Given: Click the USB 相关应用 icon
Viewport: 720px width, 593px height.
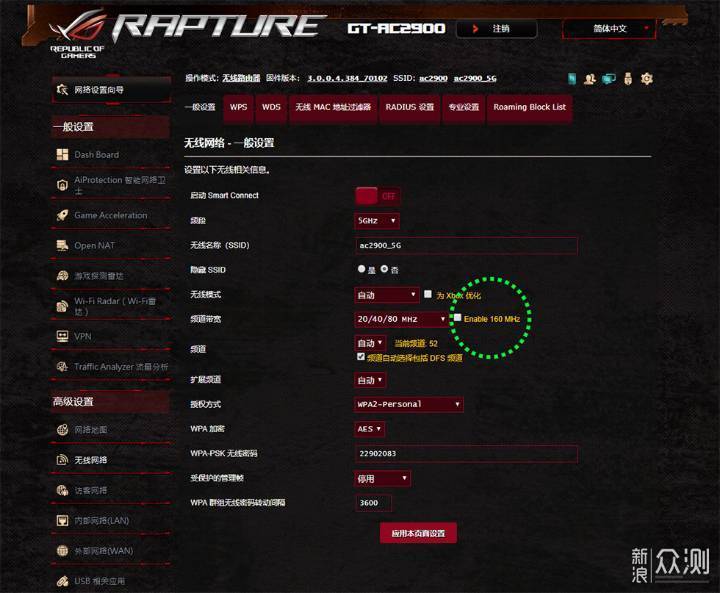Looking at the screenshot, I should (62, 581).
